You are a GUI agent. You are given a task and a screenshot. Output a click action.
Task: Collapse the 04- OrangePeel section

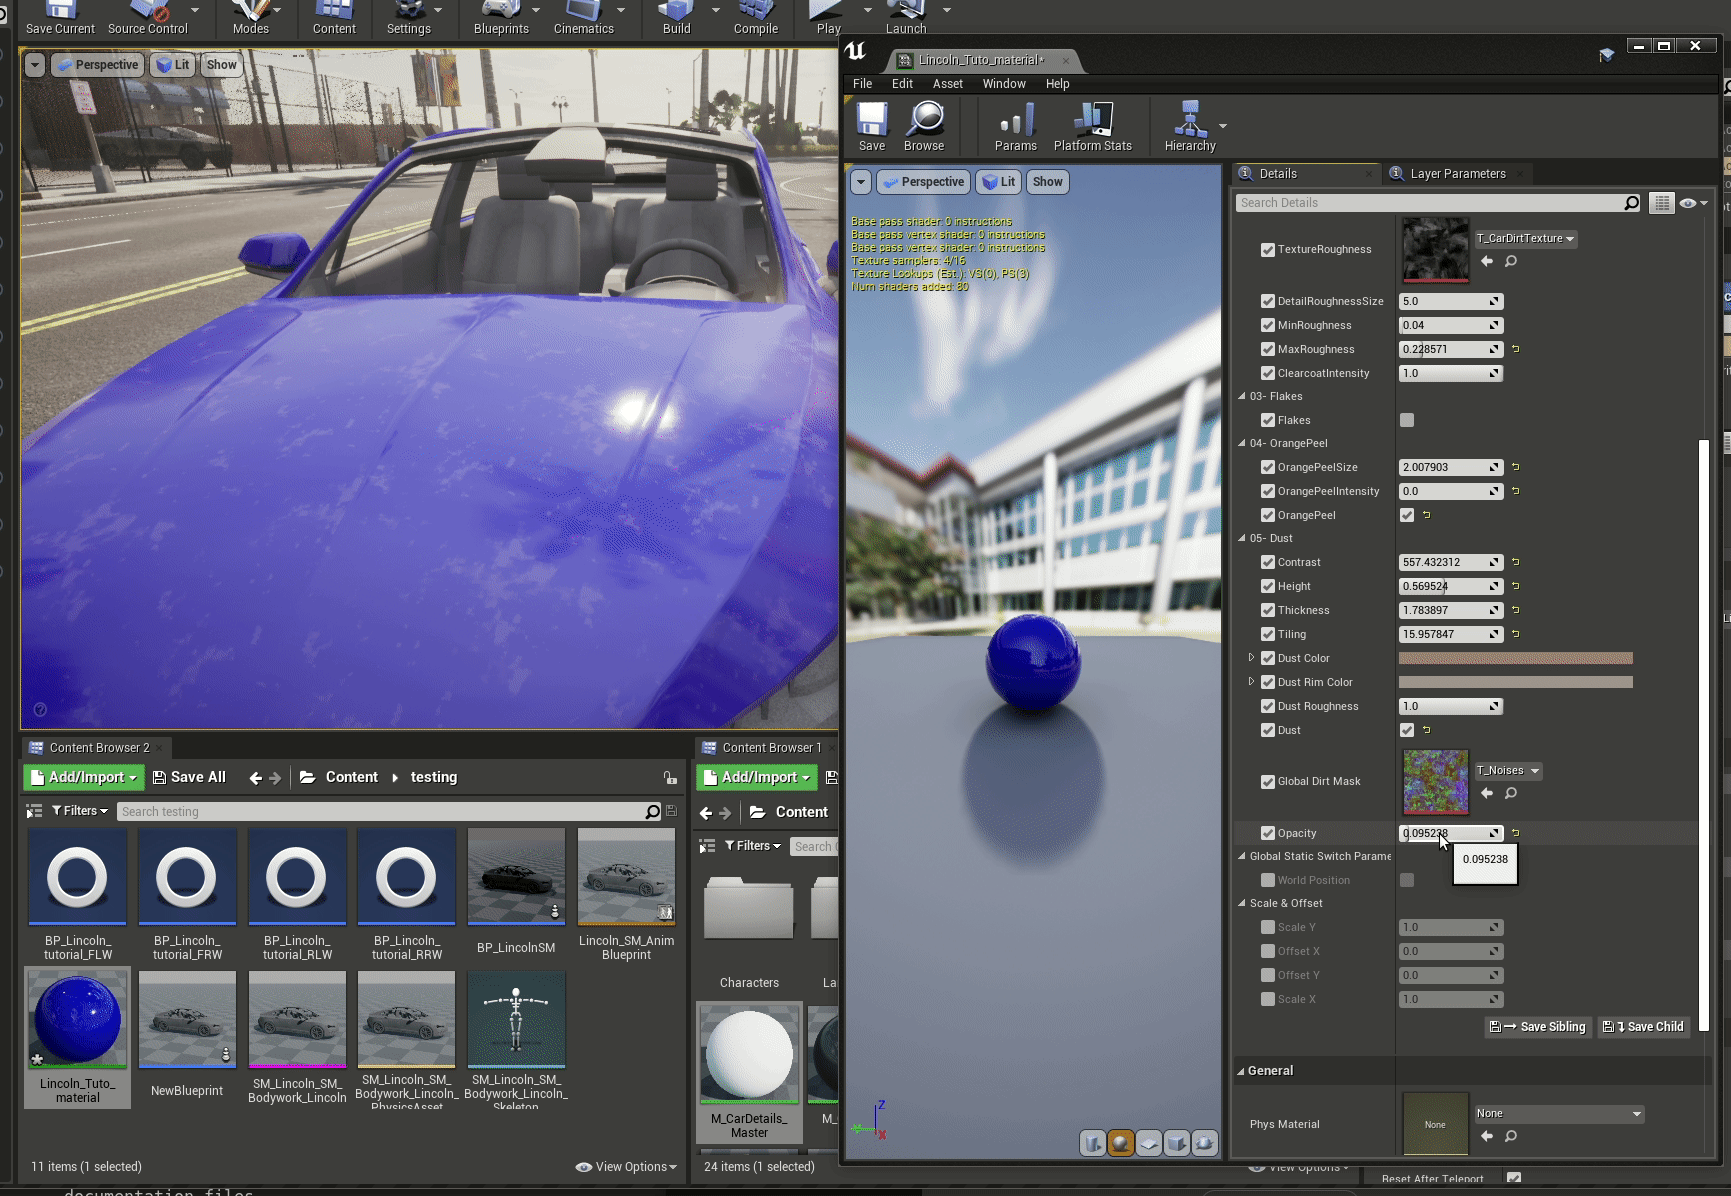pos(1242,443)
